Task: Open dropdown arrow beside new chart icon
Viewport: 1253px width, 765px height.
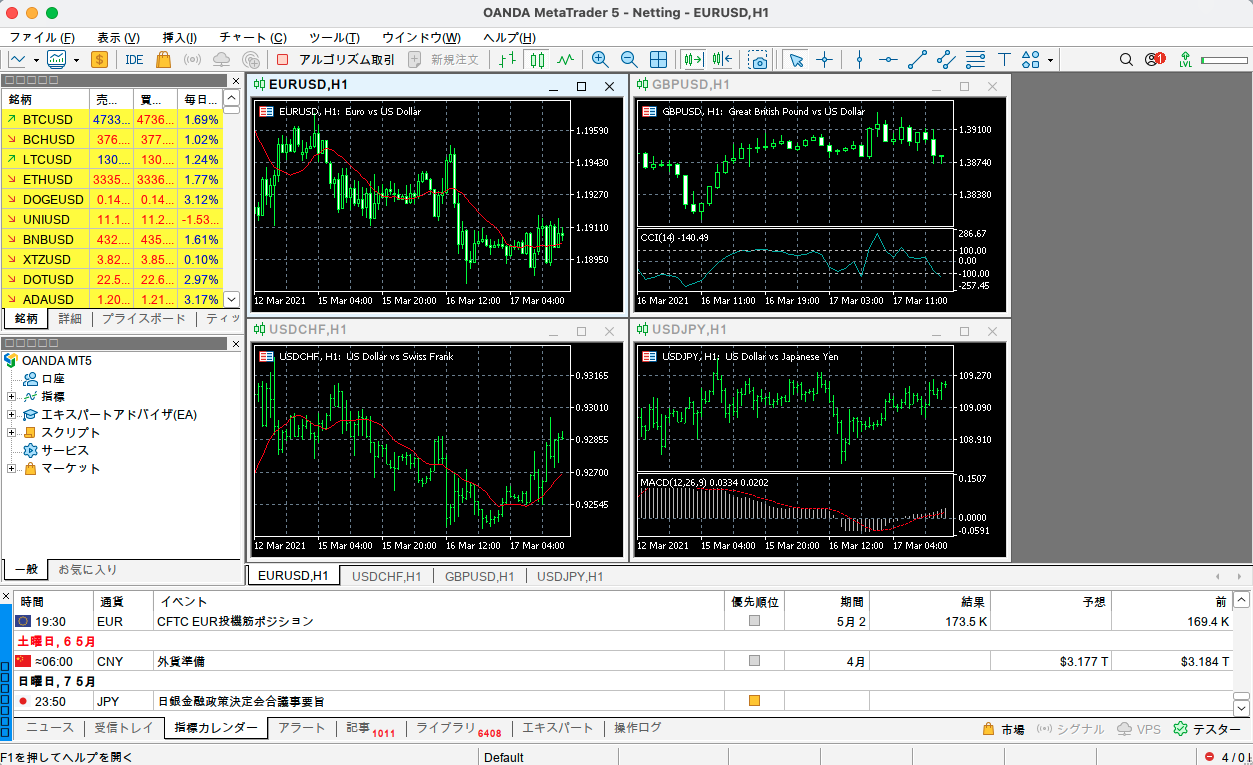Action: [35, 60]
